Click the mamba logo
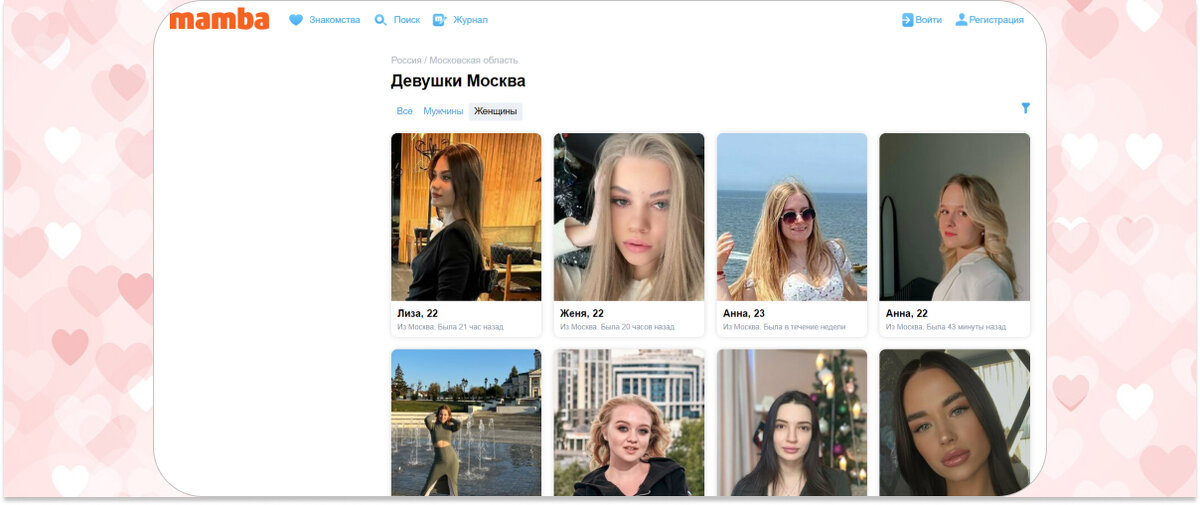The image size is (1200, 505). coord(219,19)
